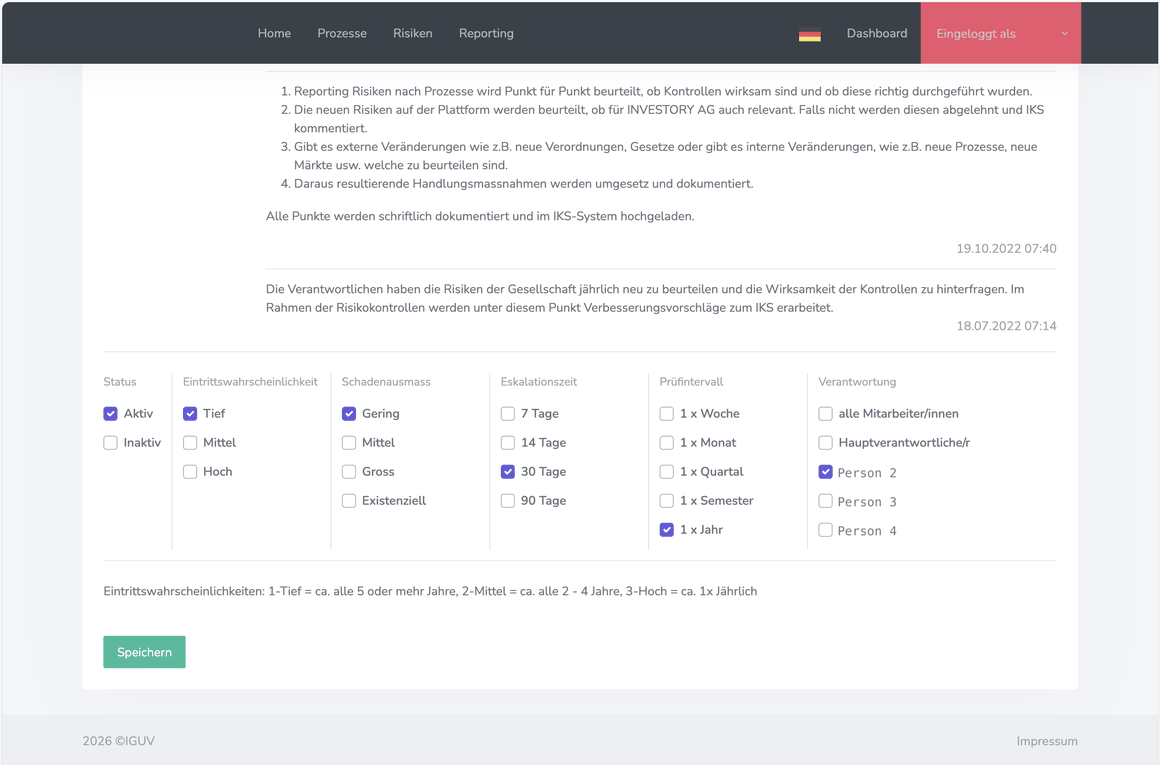Click the Speichern button
This screenshot has height=765, width=1160.
point(144,652)
